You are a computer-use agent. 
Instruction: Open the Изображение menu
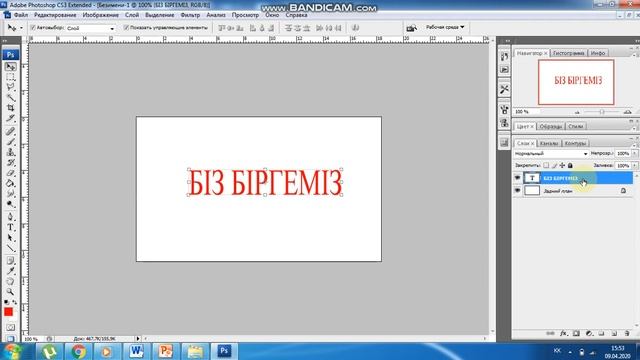(x=100, y=15)
